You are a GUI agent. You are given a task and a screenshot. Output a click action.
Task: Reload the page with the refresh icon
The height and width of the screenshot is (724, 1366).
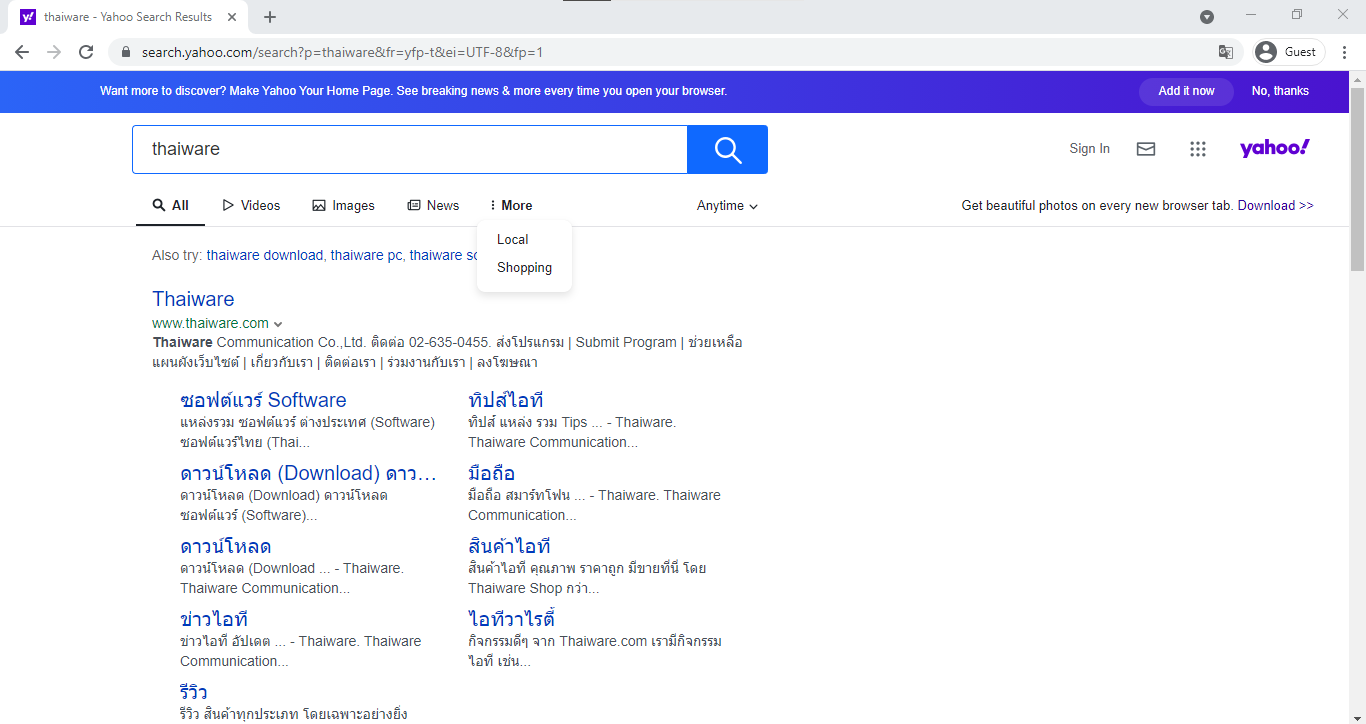click(x=86, y=52)
